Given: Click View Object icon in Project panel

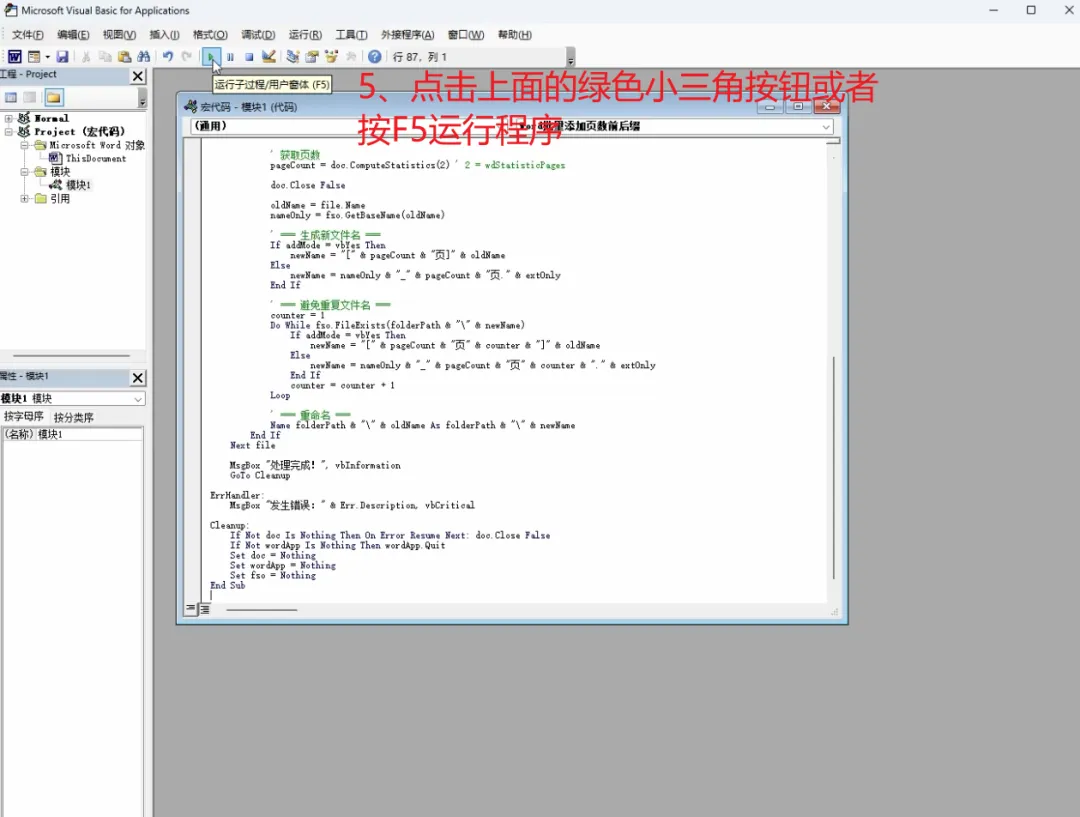Looking at the screenshot, I should click(30, 97).
